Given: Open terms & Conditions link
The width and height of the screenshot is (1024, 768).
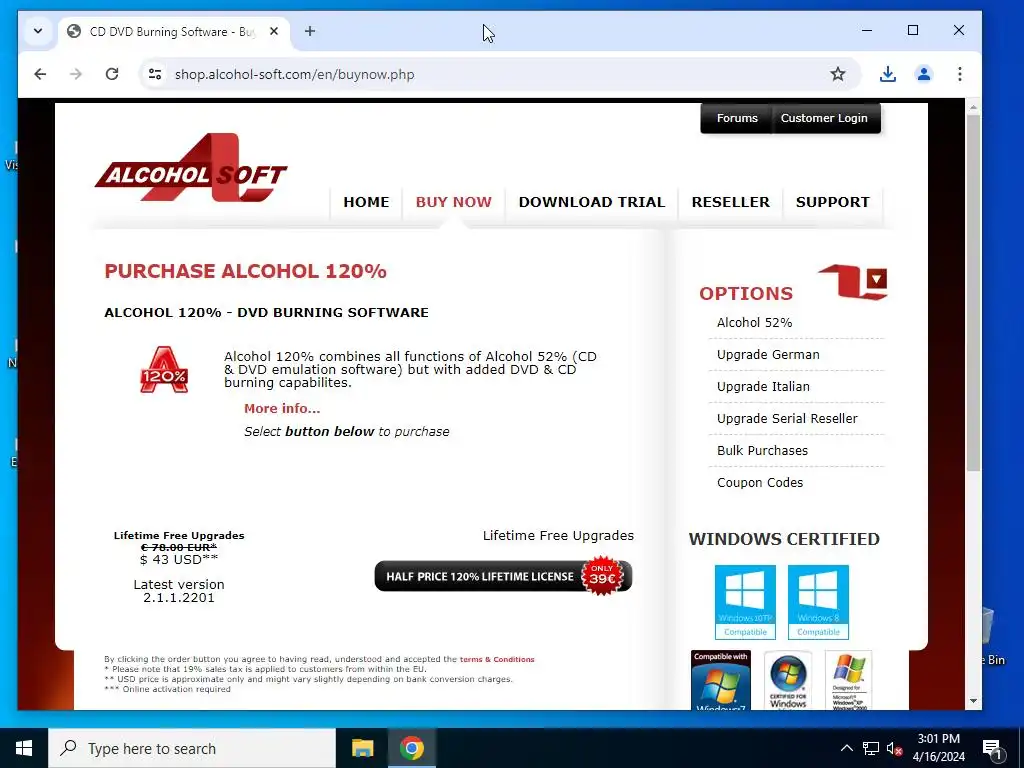Looking at the screenshot, I should pyautogui.click(x=497, y=659).
